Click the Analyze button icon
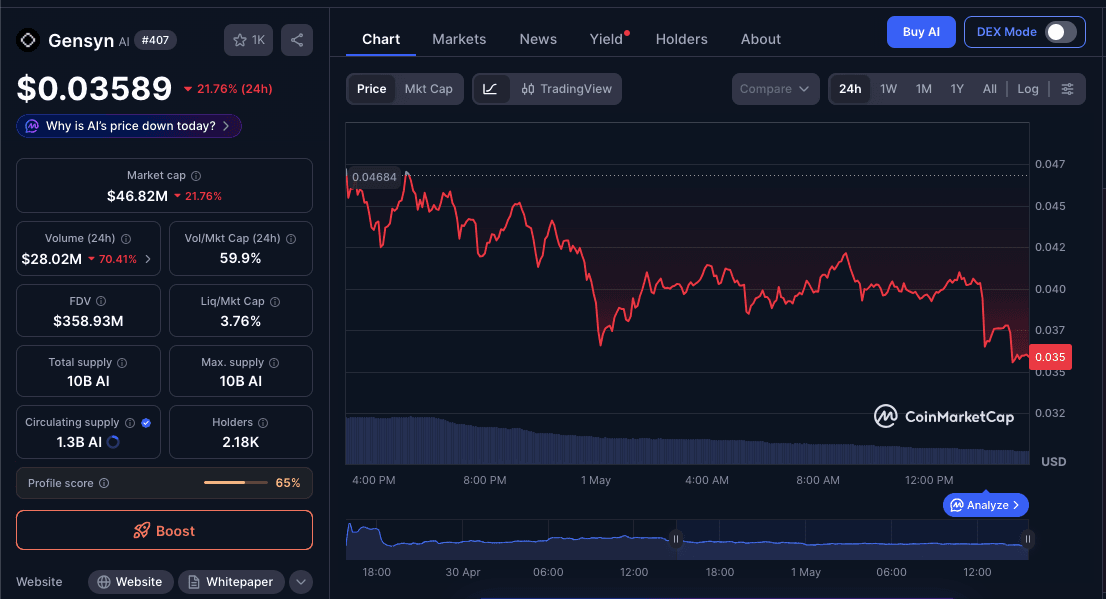This screenshot has width=1106, height=599. tap(956, 505)
